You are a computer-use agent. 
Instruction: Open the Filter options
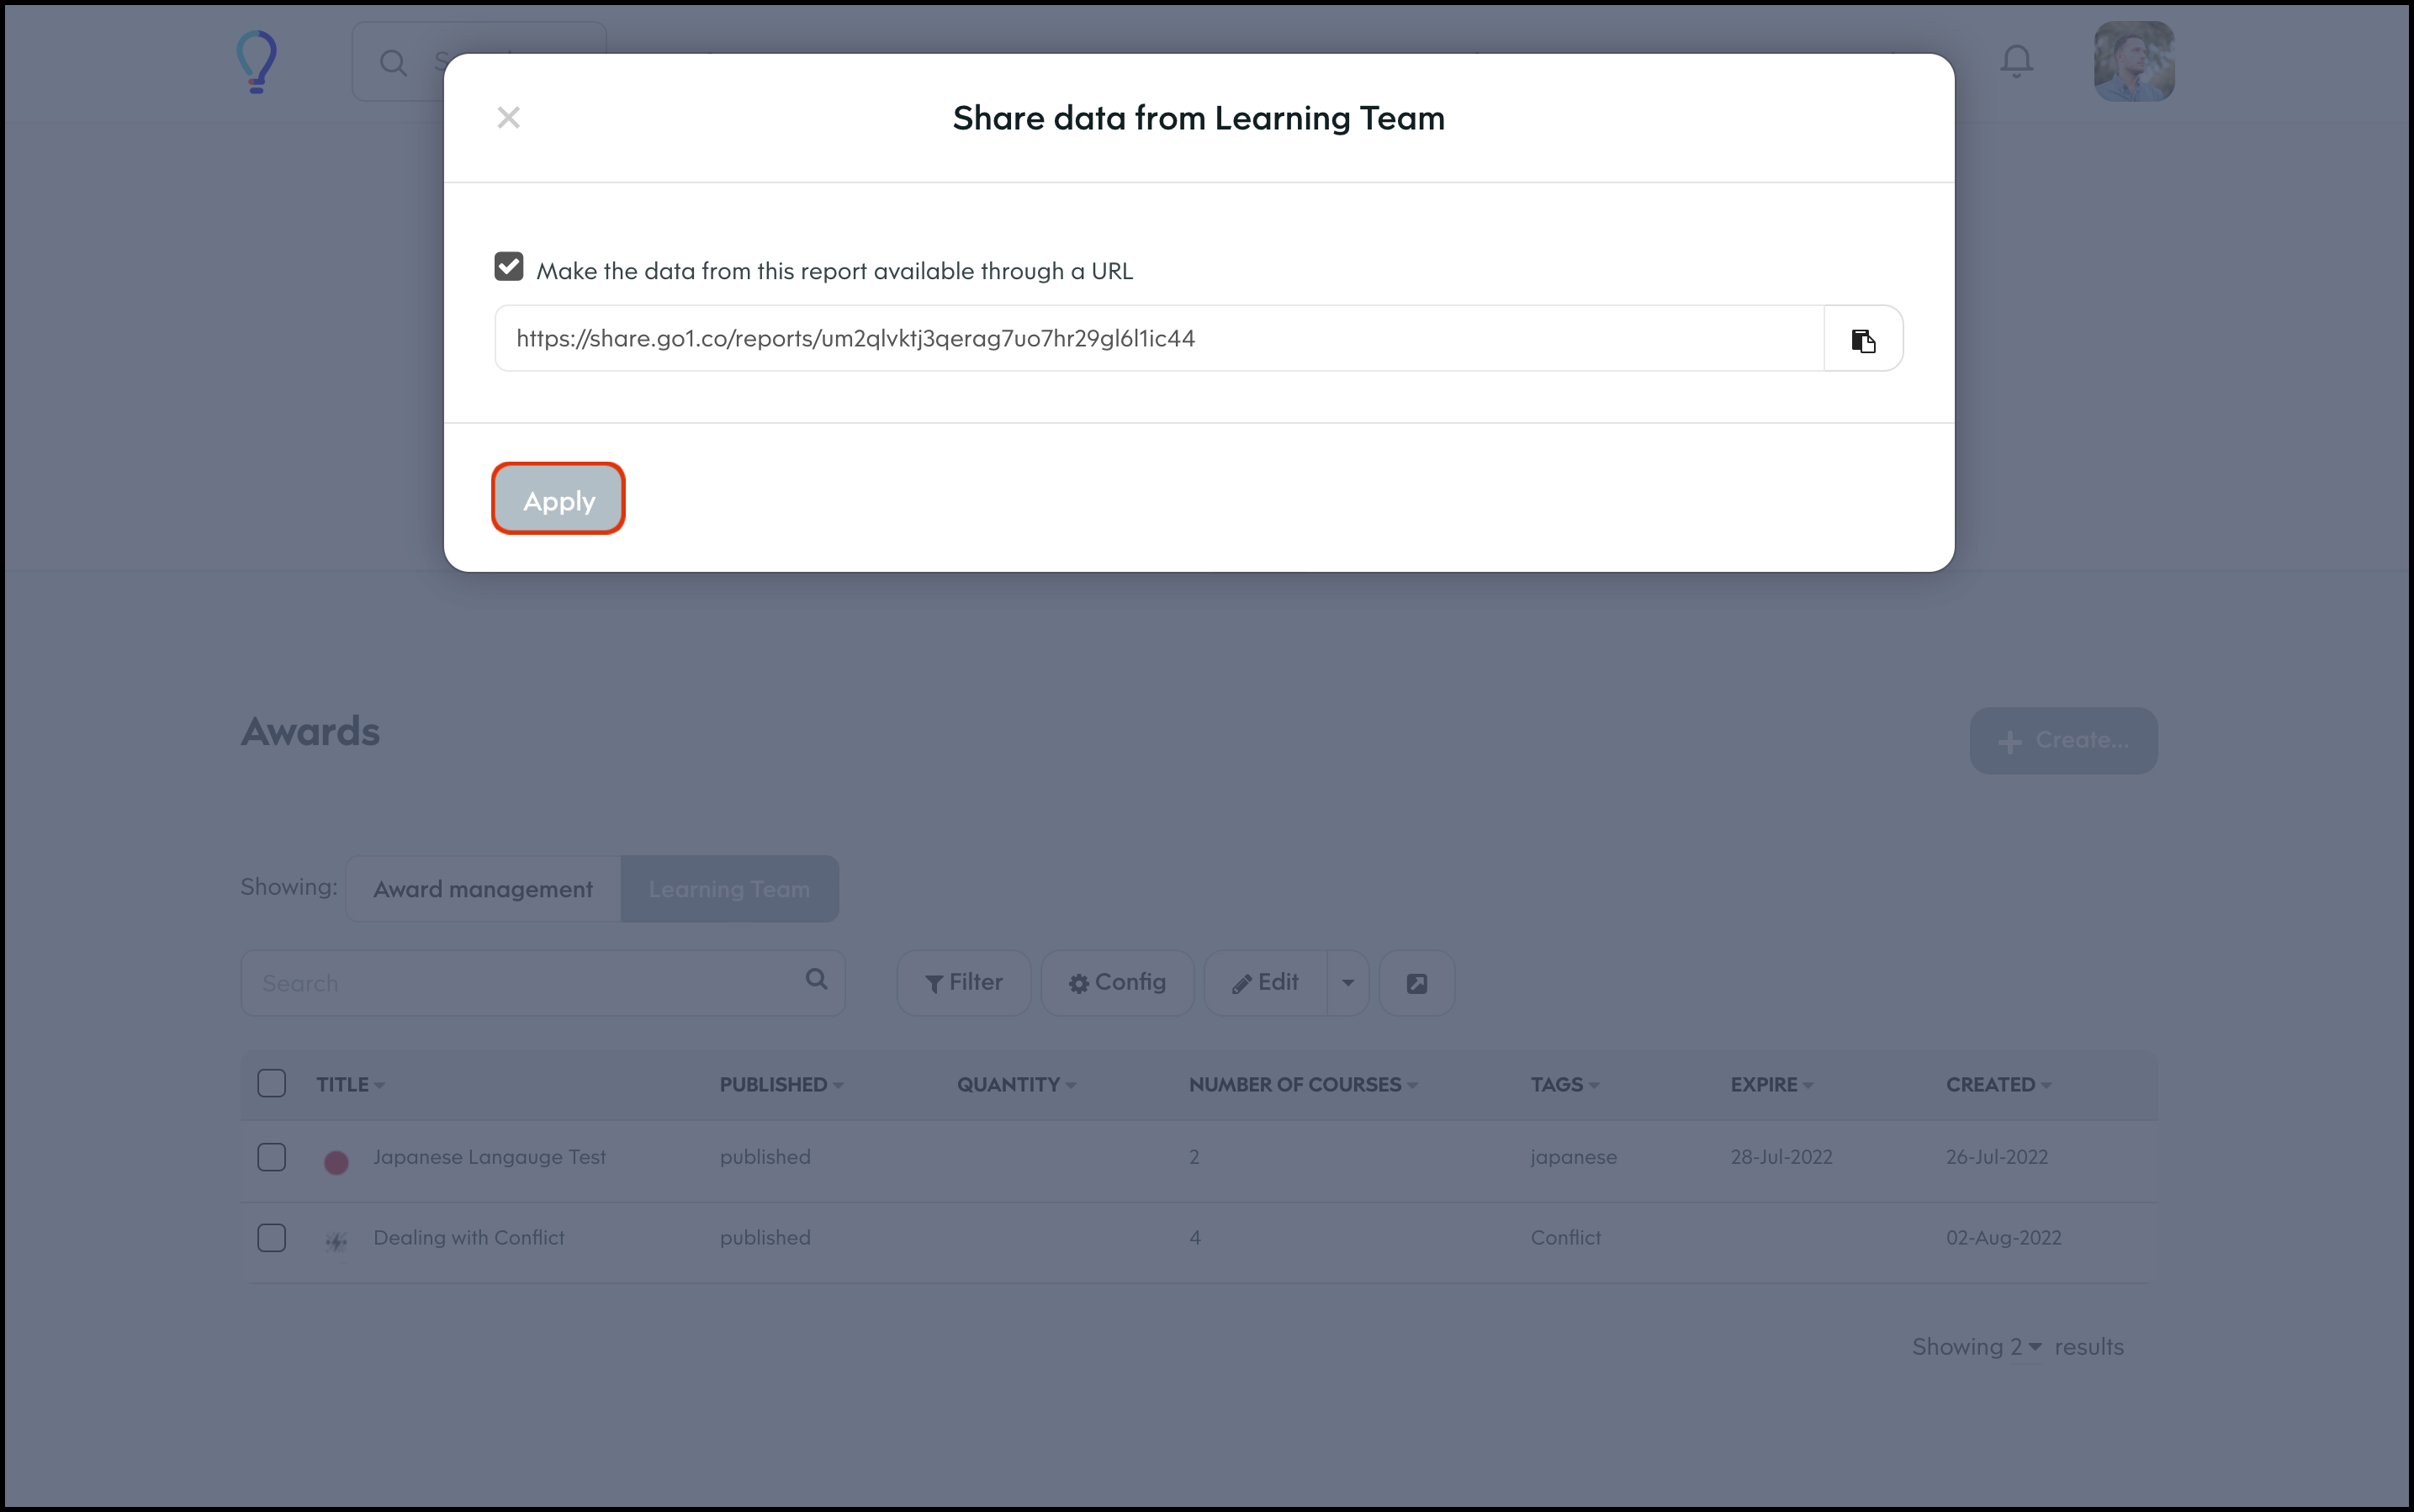(963, 983)
